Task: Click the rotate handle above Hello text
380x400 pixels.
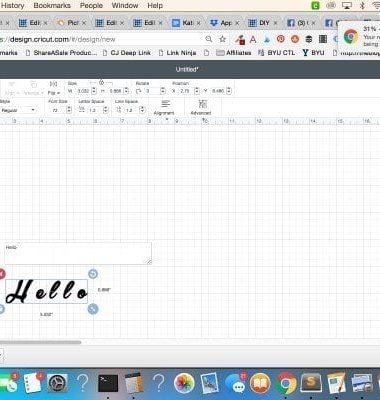Action: click(93, 274)
